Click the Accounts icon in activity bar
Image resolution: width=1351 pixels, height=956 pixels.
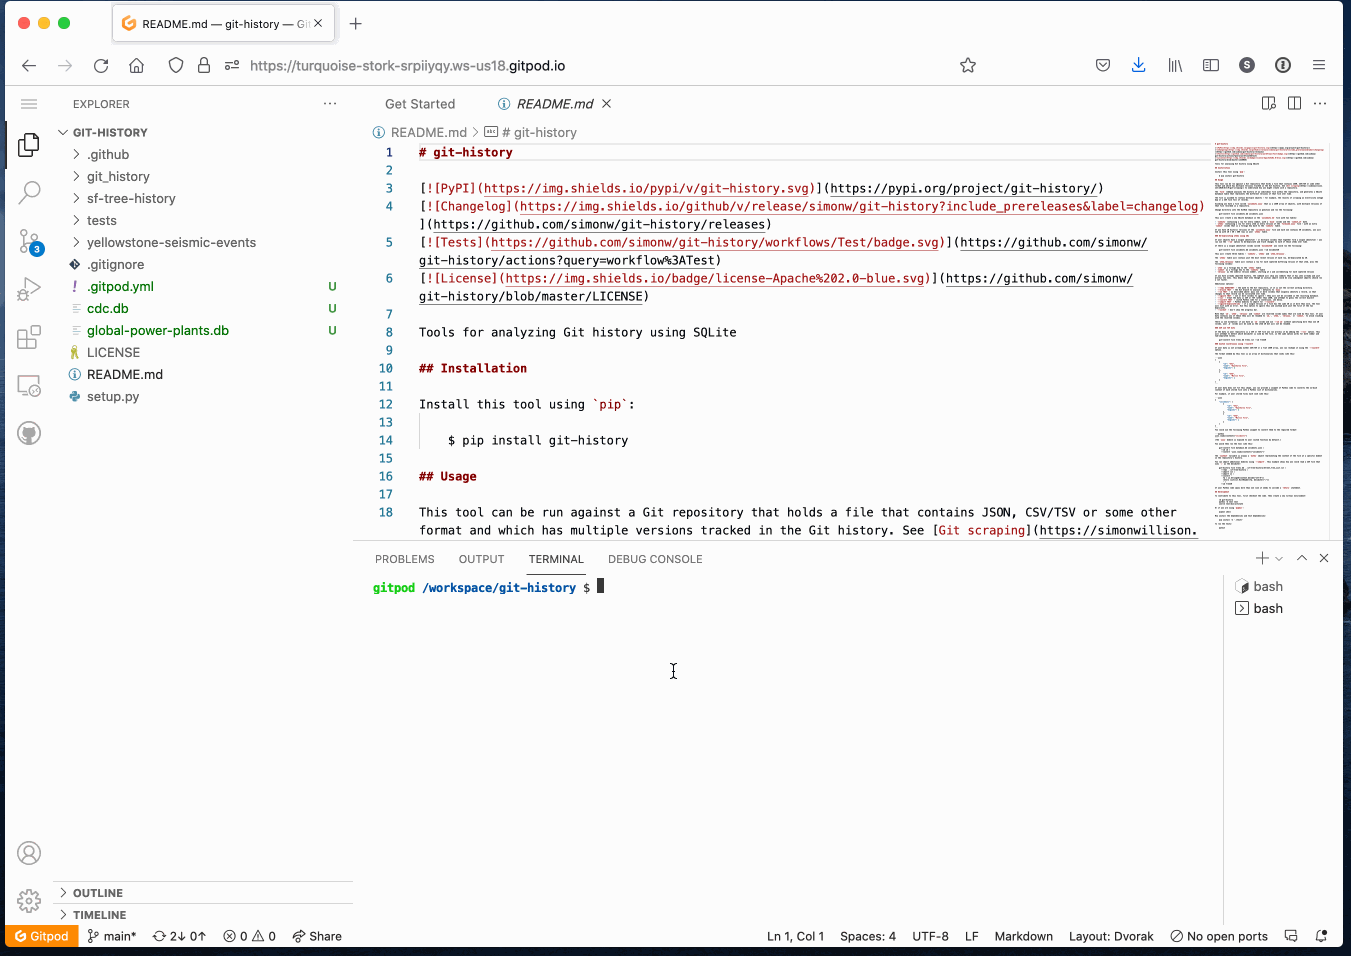click(x=29, y=853)
